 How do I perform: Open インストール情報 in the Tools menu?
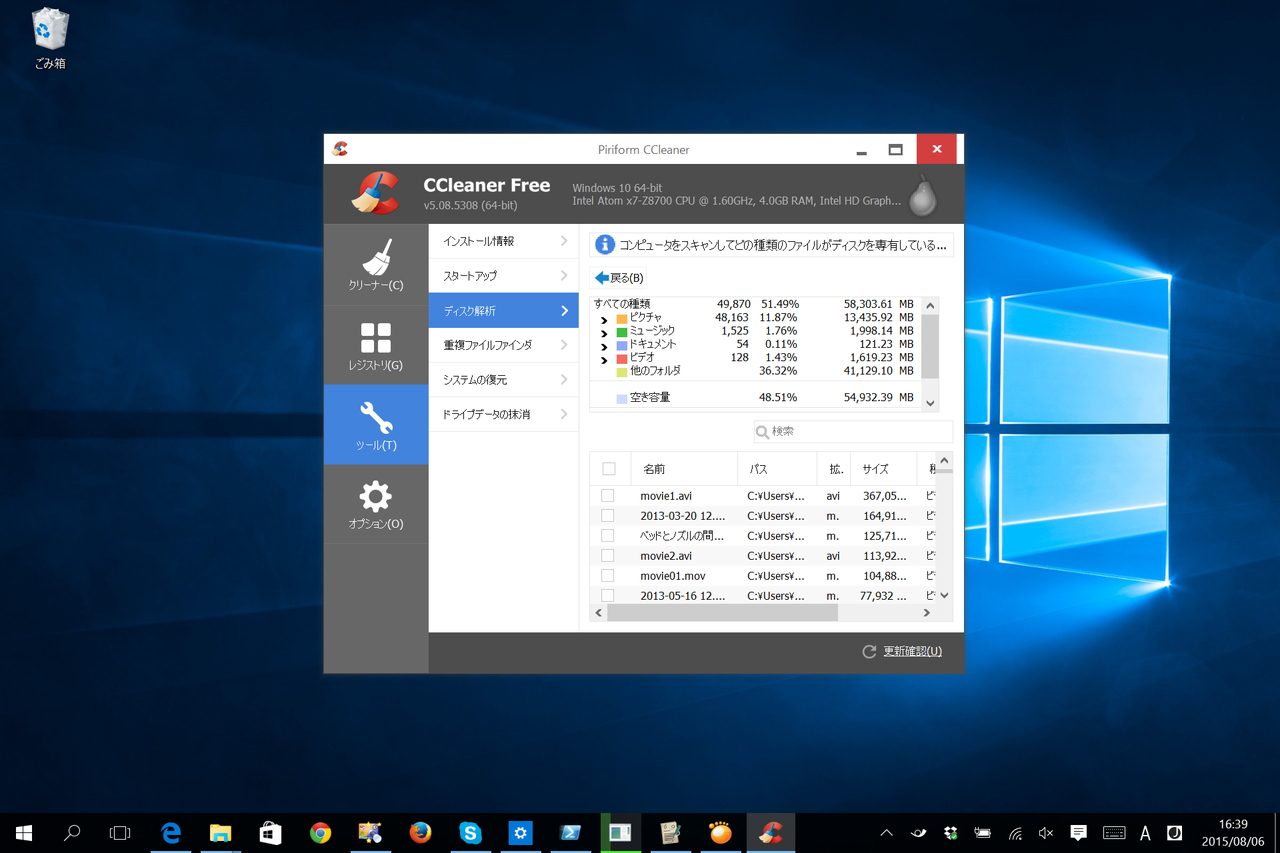point(504,241)
